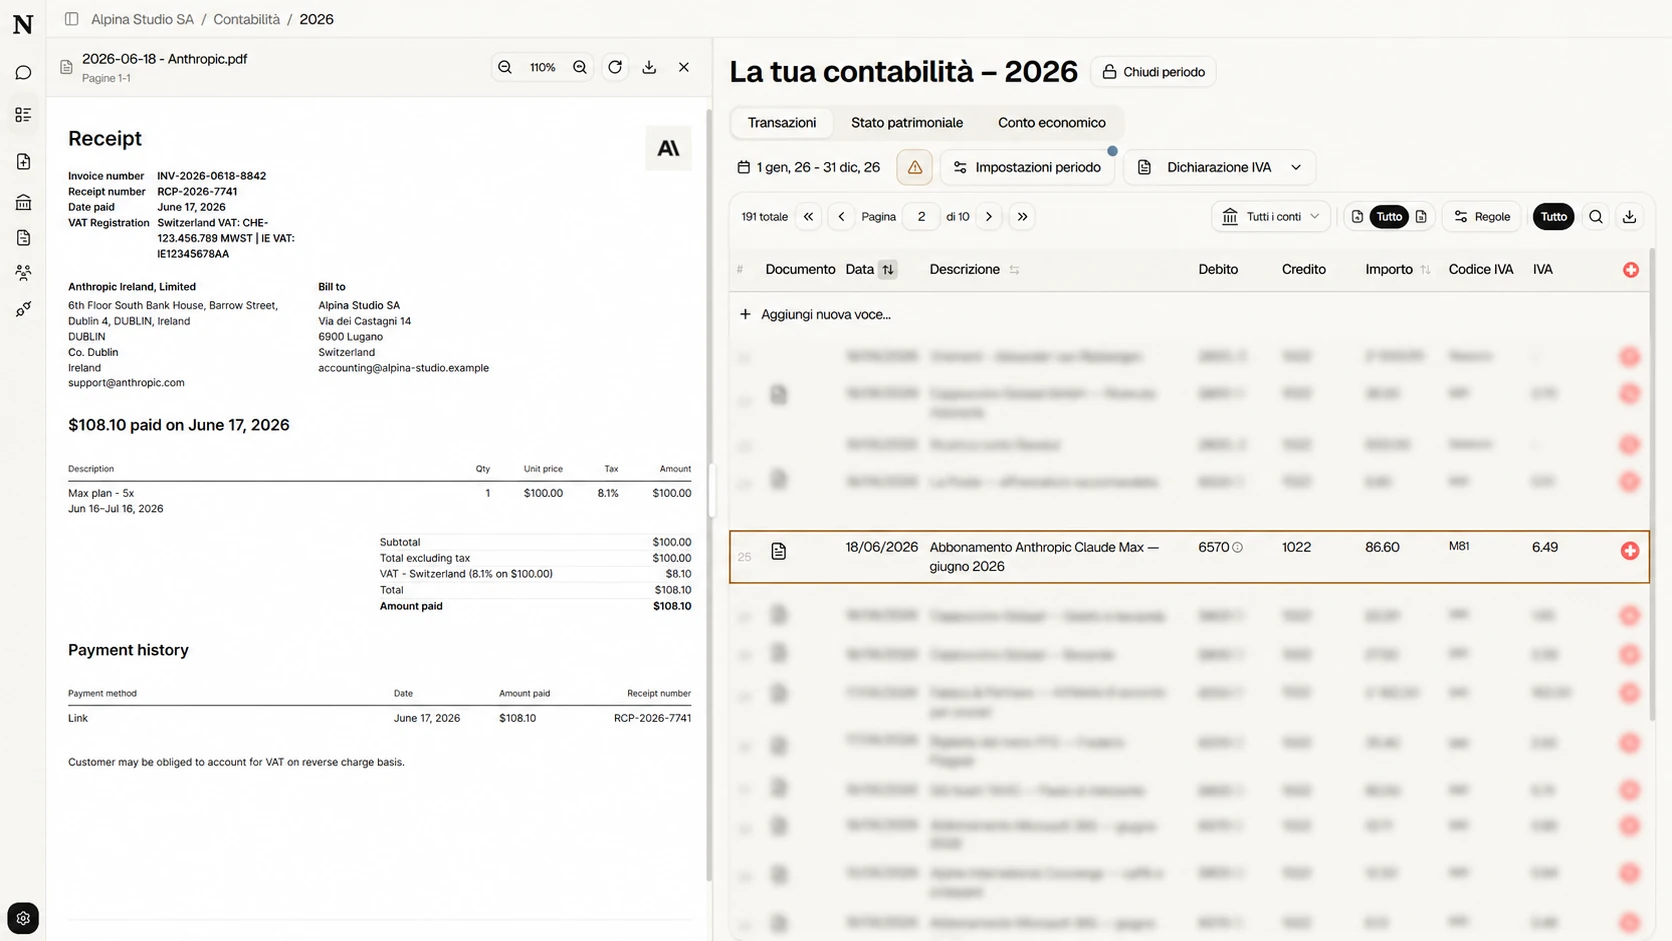This screenshot has width=1672, height=941.
Task: Filter entries without document icon
Action: 1421,216
